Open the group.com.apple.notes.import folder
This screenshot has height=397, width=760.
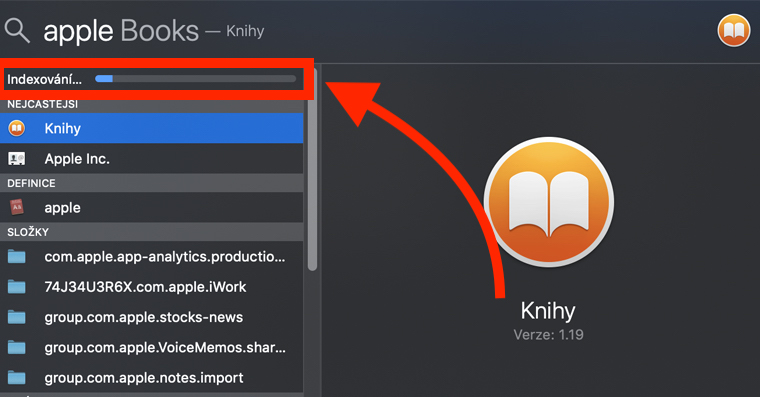(x=152, y=378)
